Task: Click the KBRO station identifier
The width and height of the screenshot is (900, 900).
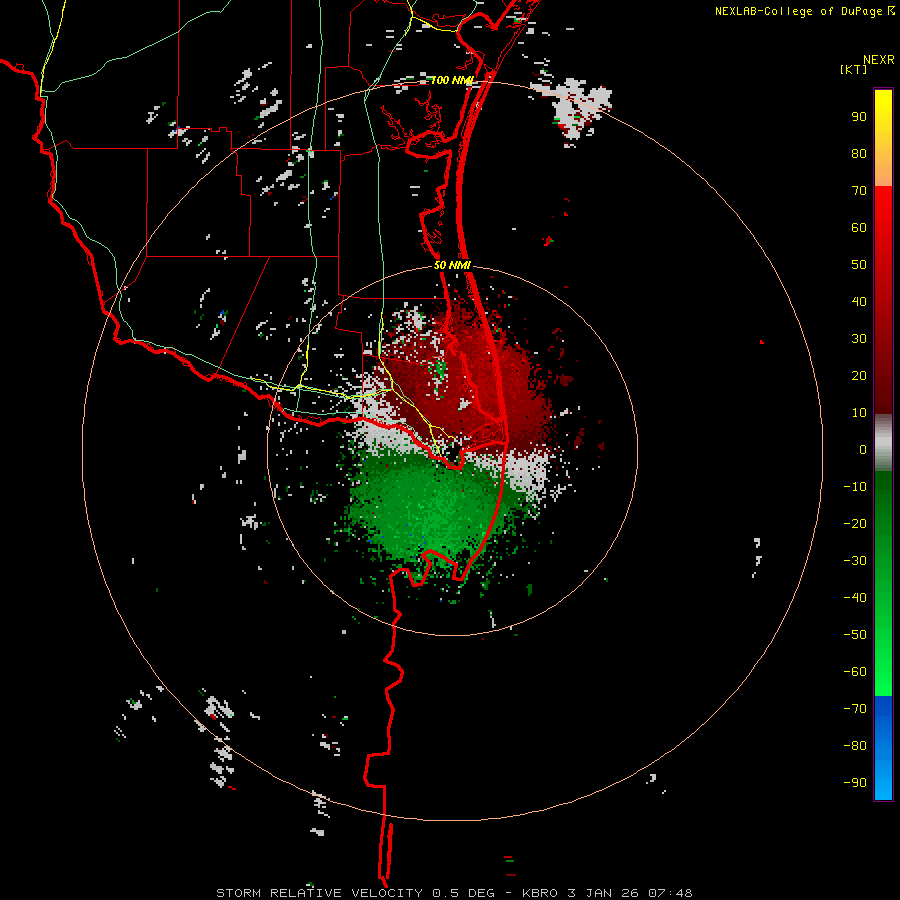Action: click(x=540, y=893)
